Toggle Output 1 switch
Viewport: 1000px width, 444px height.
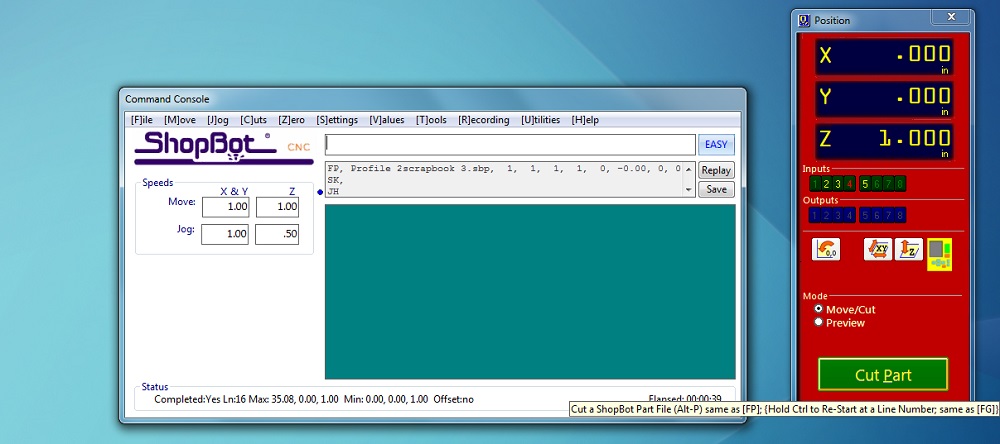coord(814,216)
